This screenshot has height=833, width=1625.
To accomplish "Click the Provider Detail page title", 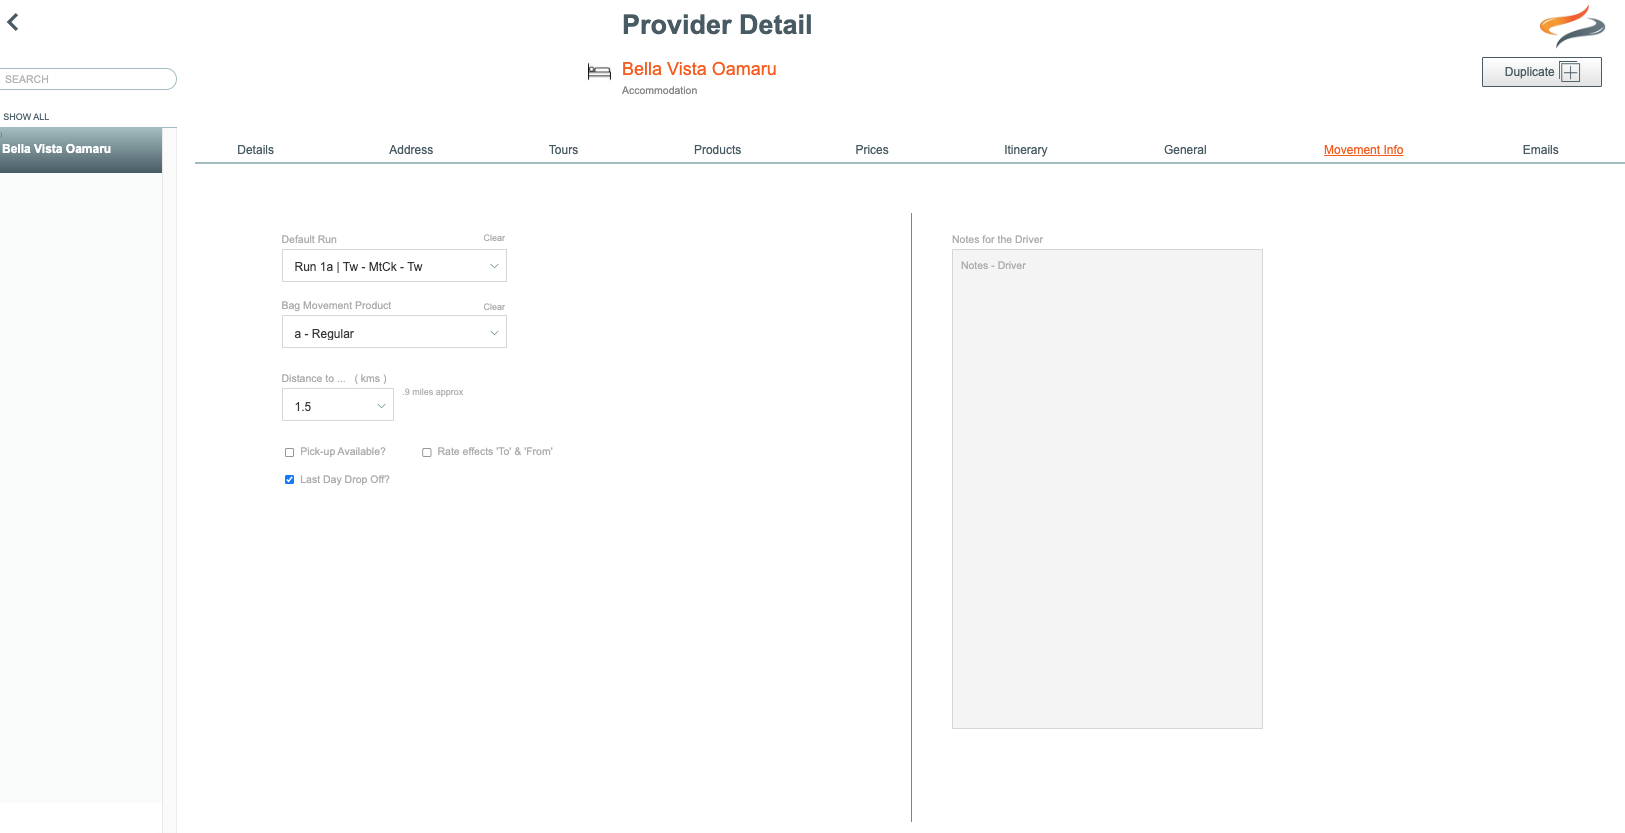I will [717, 25].
